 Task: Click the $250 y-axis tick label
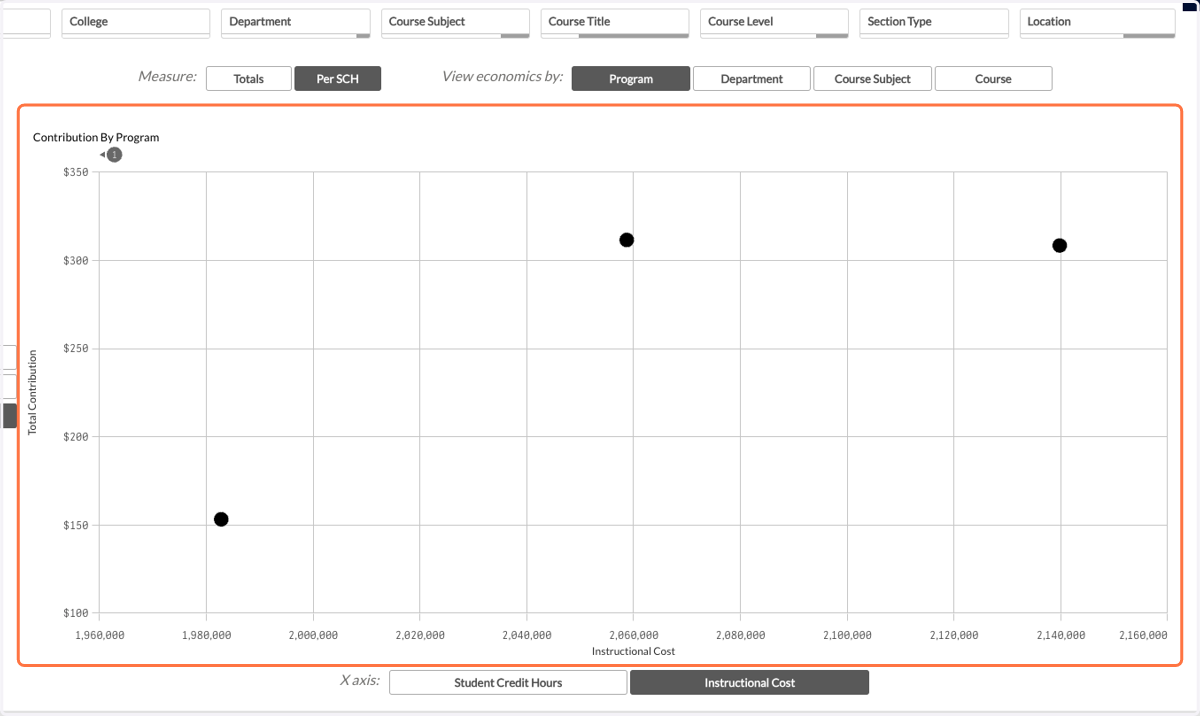click(x=77, y=349)
